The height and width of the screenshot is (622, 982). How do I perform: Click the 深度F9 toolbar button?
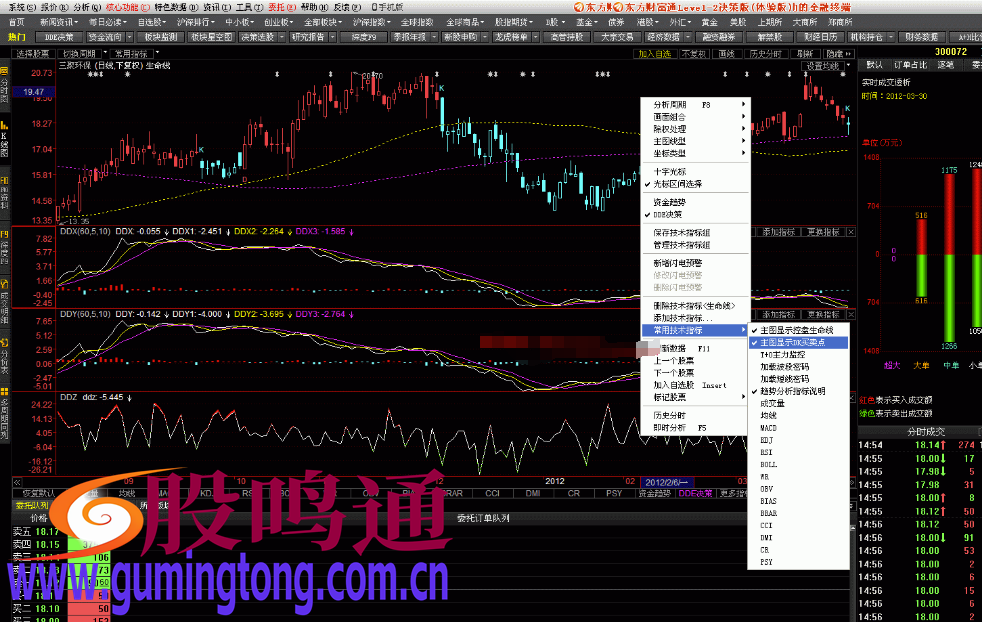pos(364,37)
